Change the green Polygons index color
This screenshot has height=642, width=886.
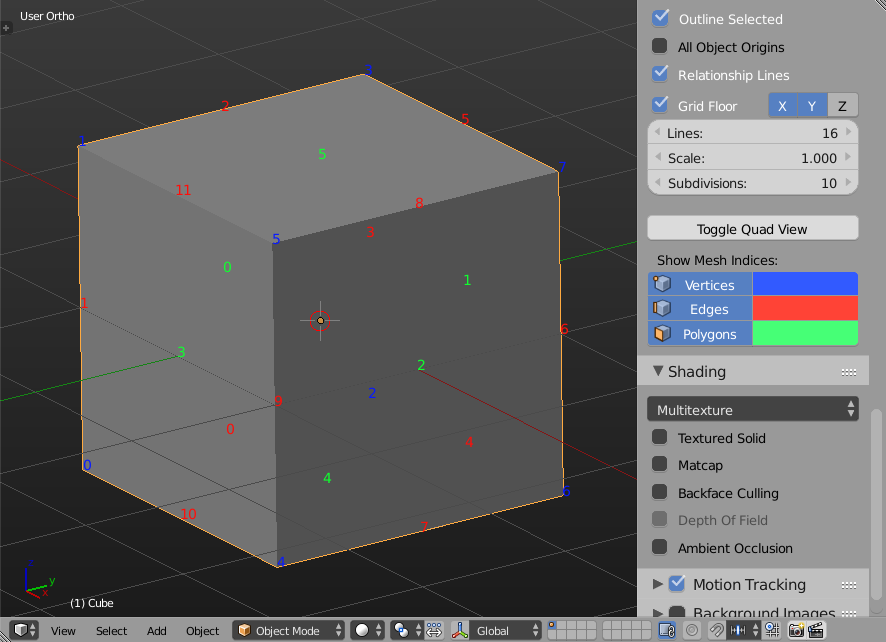click(805, 333)
